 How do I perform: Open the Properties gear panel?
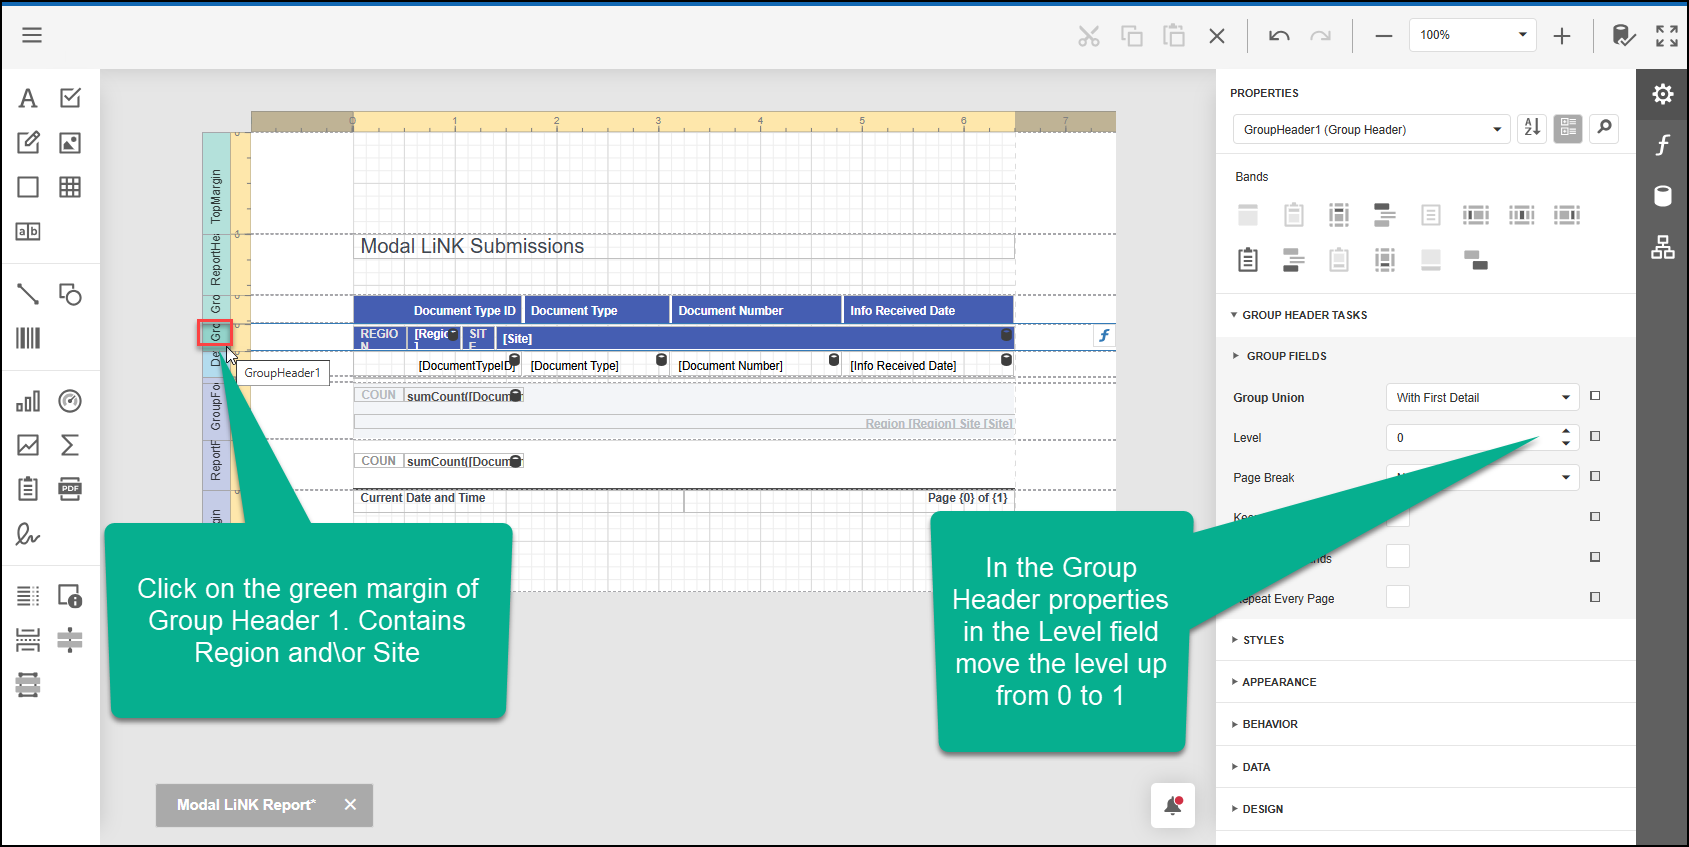click(1662, 94)
